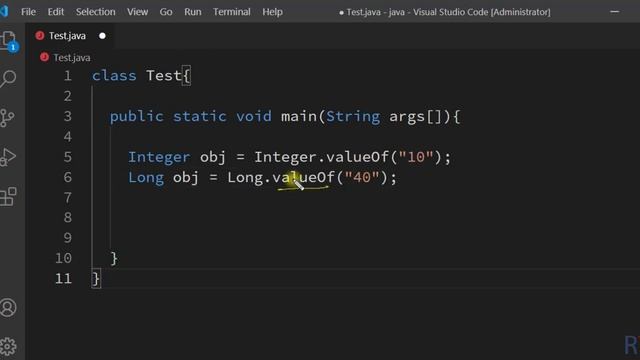
Task: Open the File menu
Action: click(28, 12)
